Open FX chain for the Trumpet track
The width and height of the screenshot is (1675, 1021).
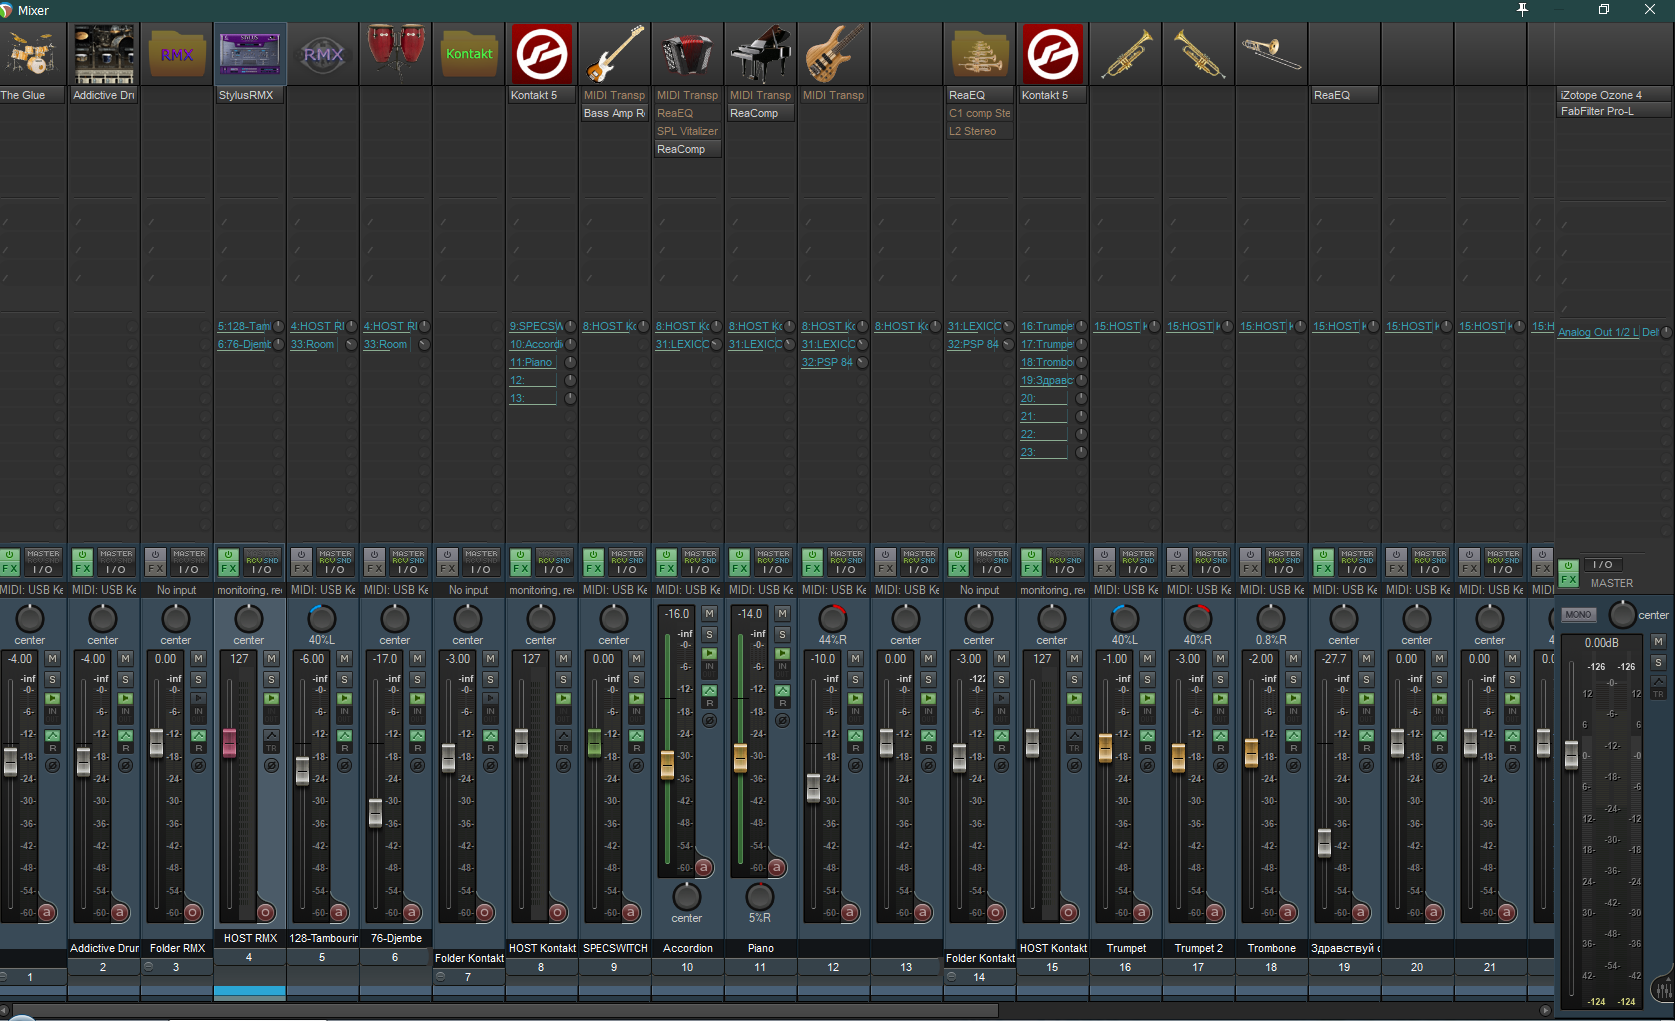(x=1104, y=568)
